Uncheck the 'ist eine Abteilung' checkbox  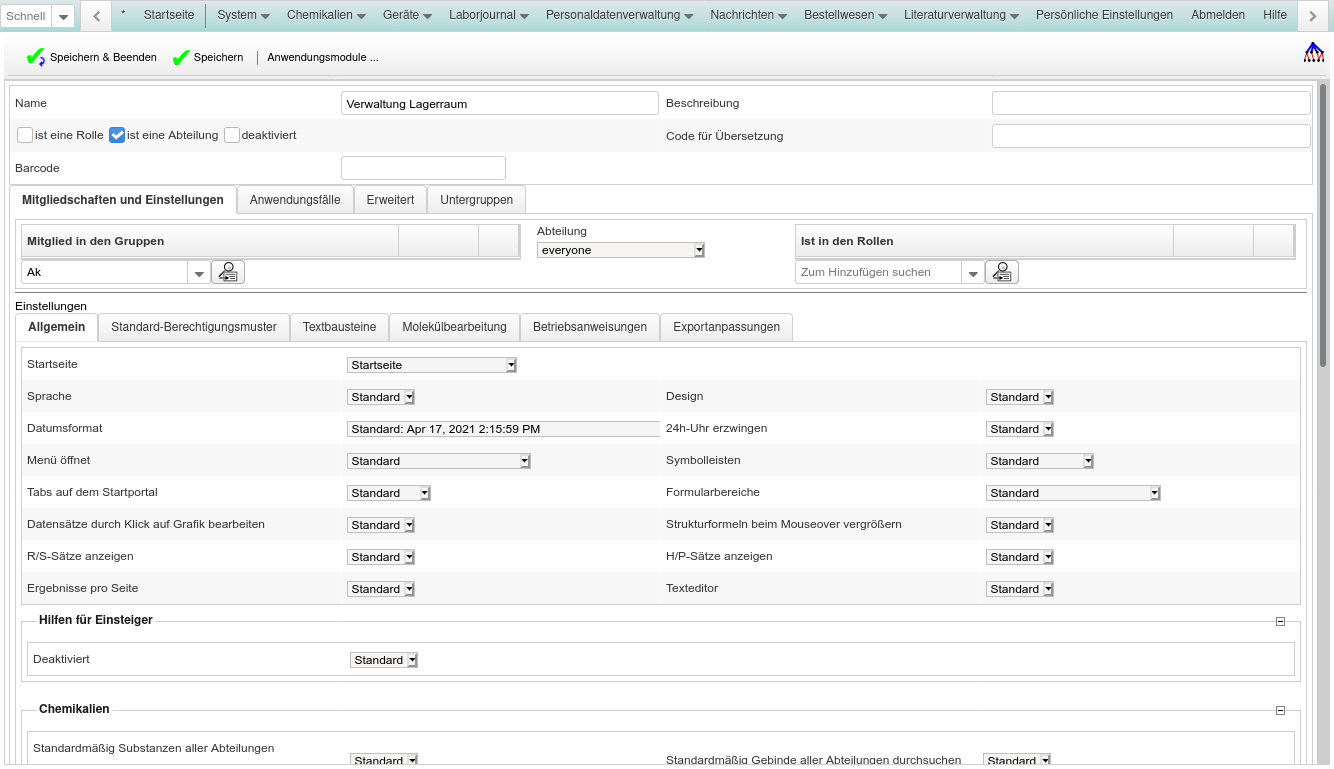pyautogui.click(x=117, y=135)
